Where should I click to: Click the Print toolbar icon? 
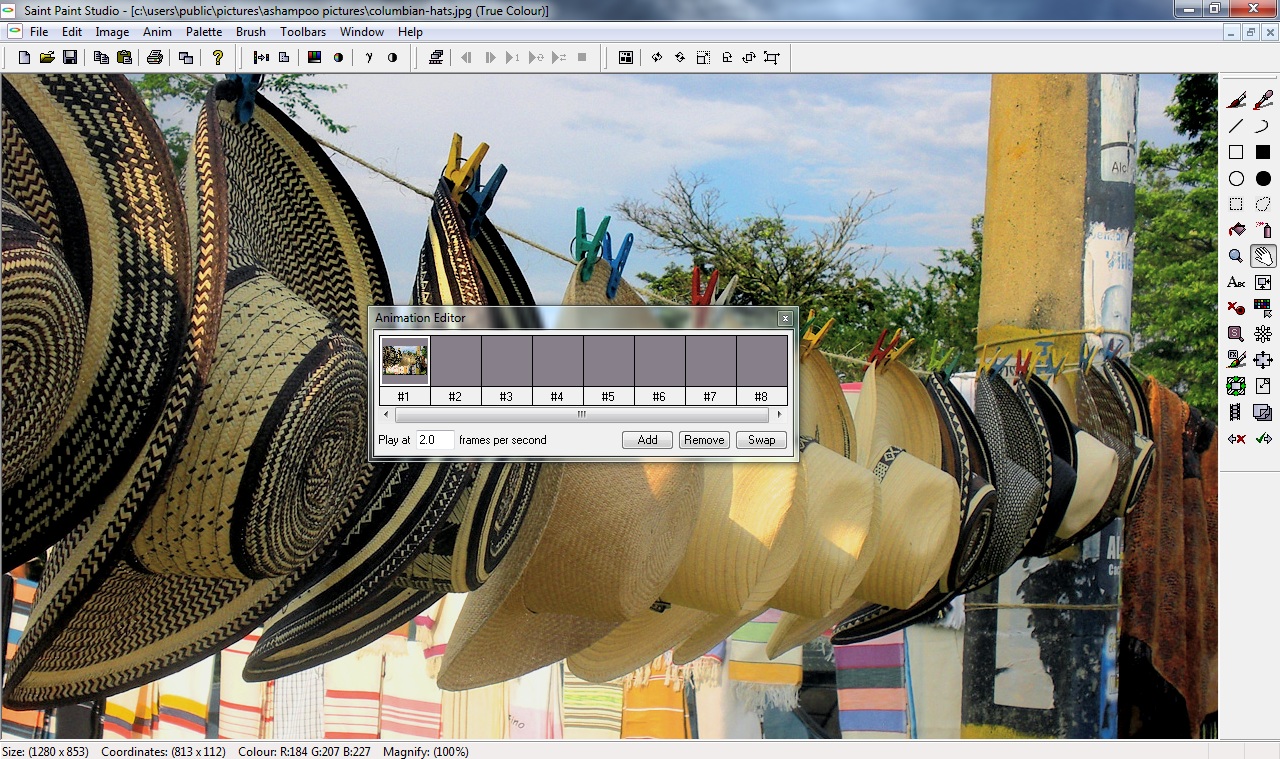point(155,58)
